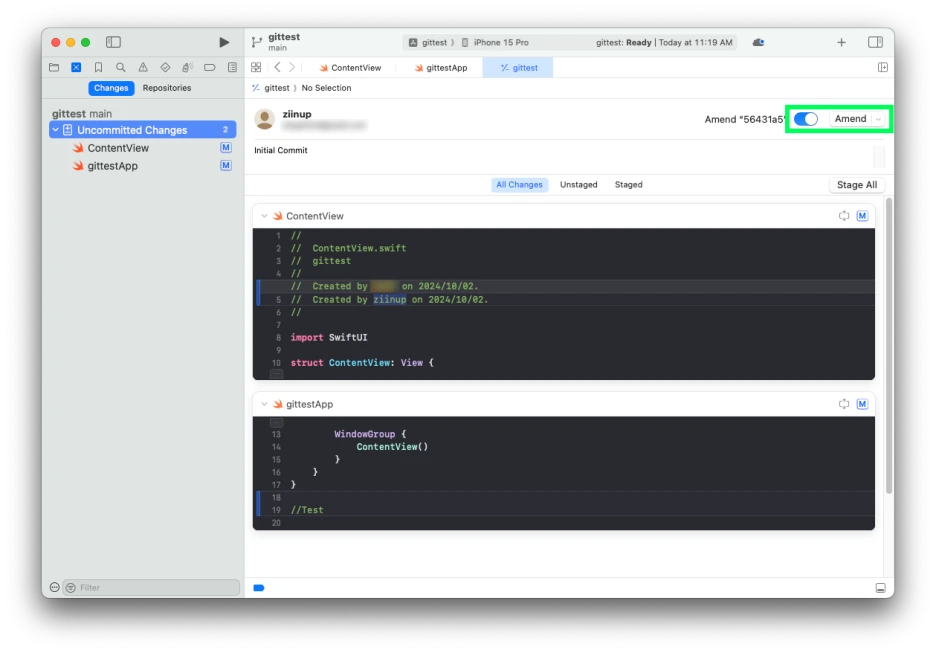
Task: Open the Breakpoint navigator icon
Action: click(210, 67)
